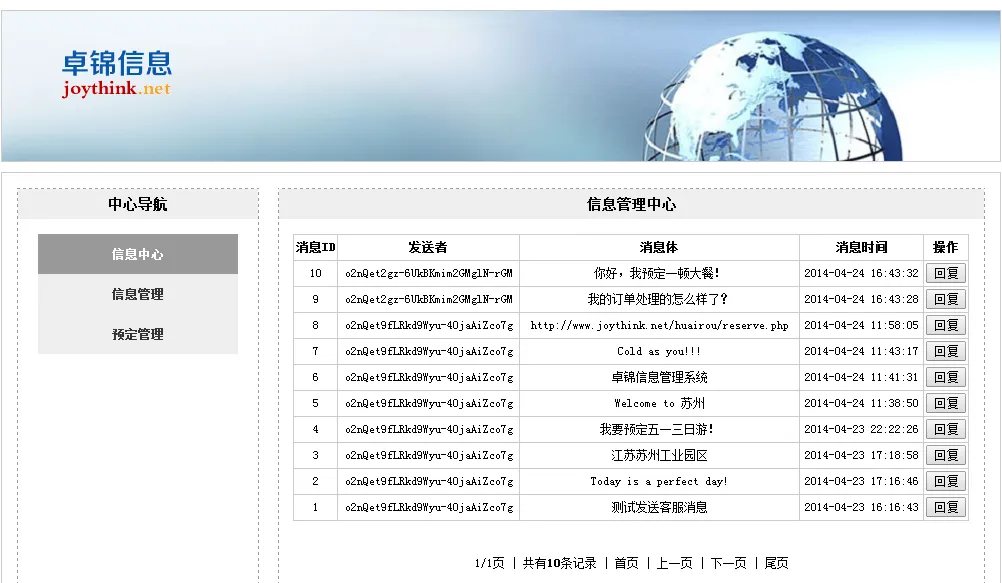Click timestamp 2014-04-23 17:16:46

861,481
